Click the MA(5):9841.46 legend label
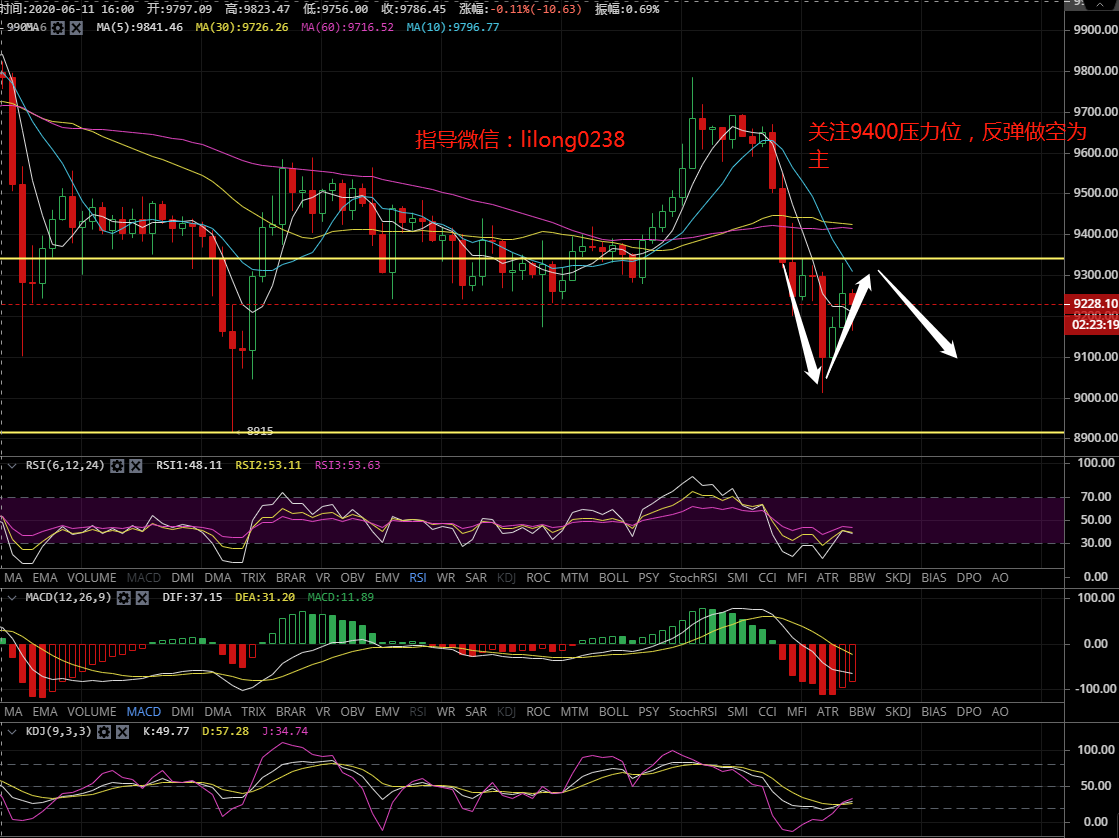Image resolution: width=1119 pixels, height=838 pixels. (x=139, y=27)
